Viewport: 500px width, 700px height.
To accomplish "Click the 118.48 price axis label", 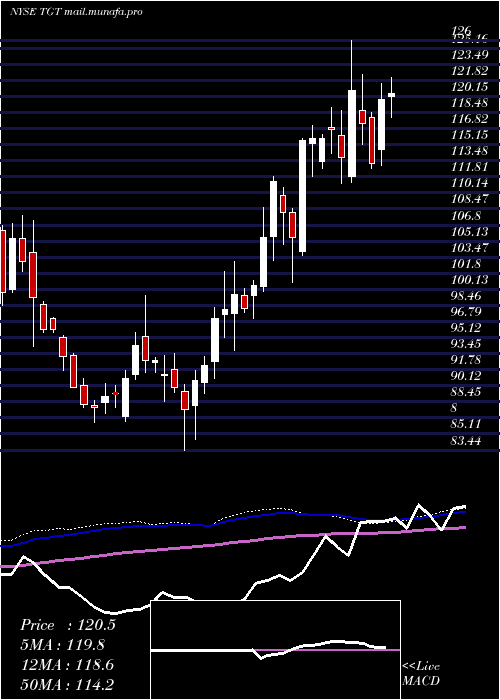I will (469, 104).
